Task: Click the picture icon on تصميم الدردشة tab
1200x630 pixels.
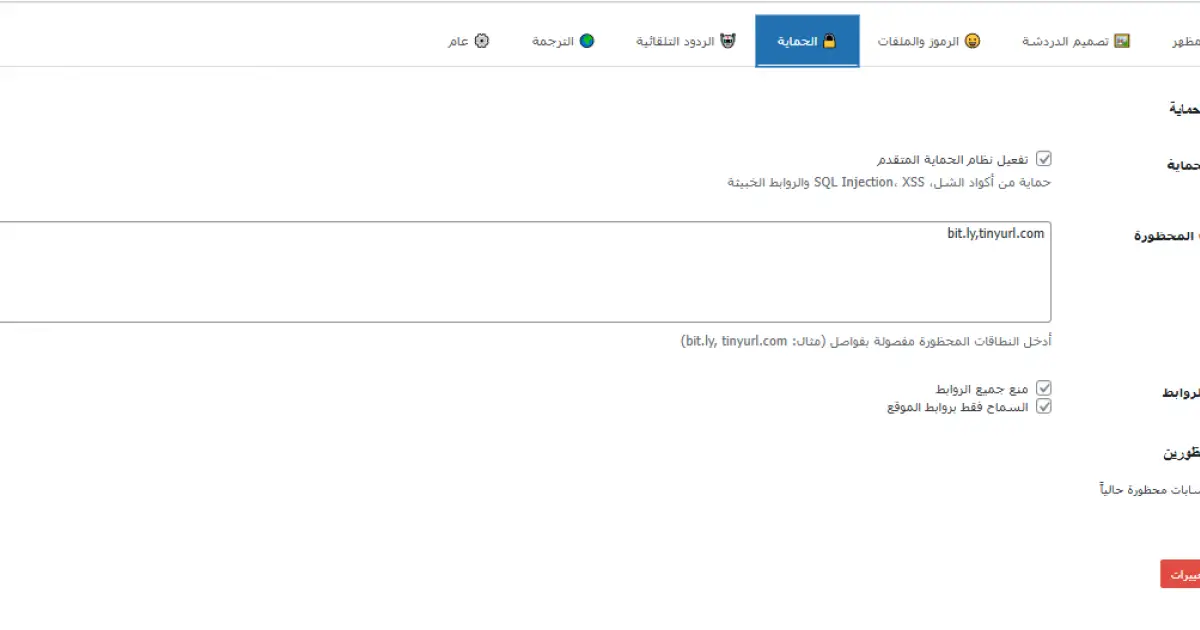Action: pyautogui.click(x=1122, y=41)
